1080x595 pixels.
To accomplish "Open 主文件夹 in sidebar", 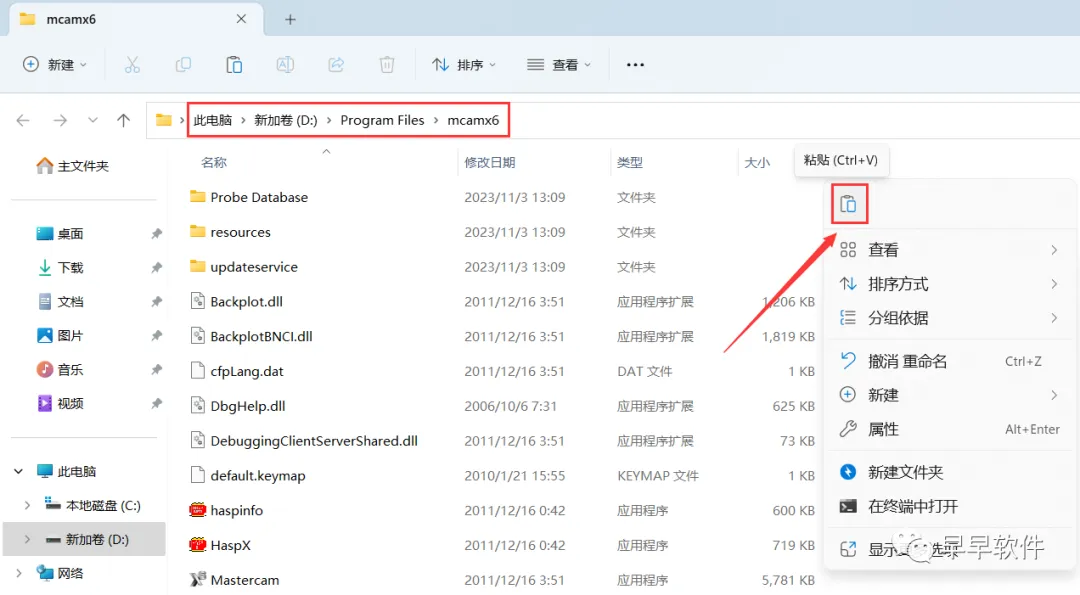I will coord(73,166).
